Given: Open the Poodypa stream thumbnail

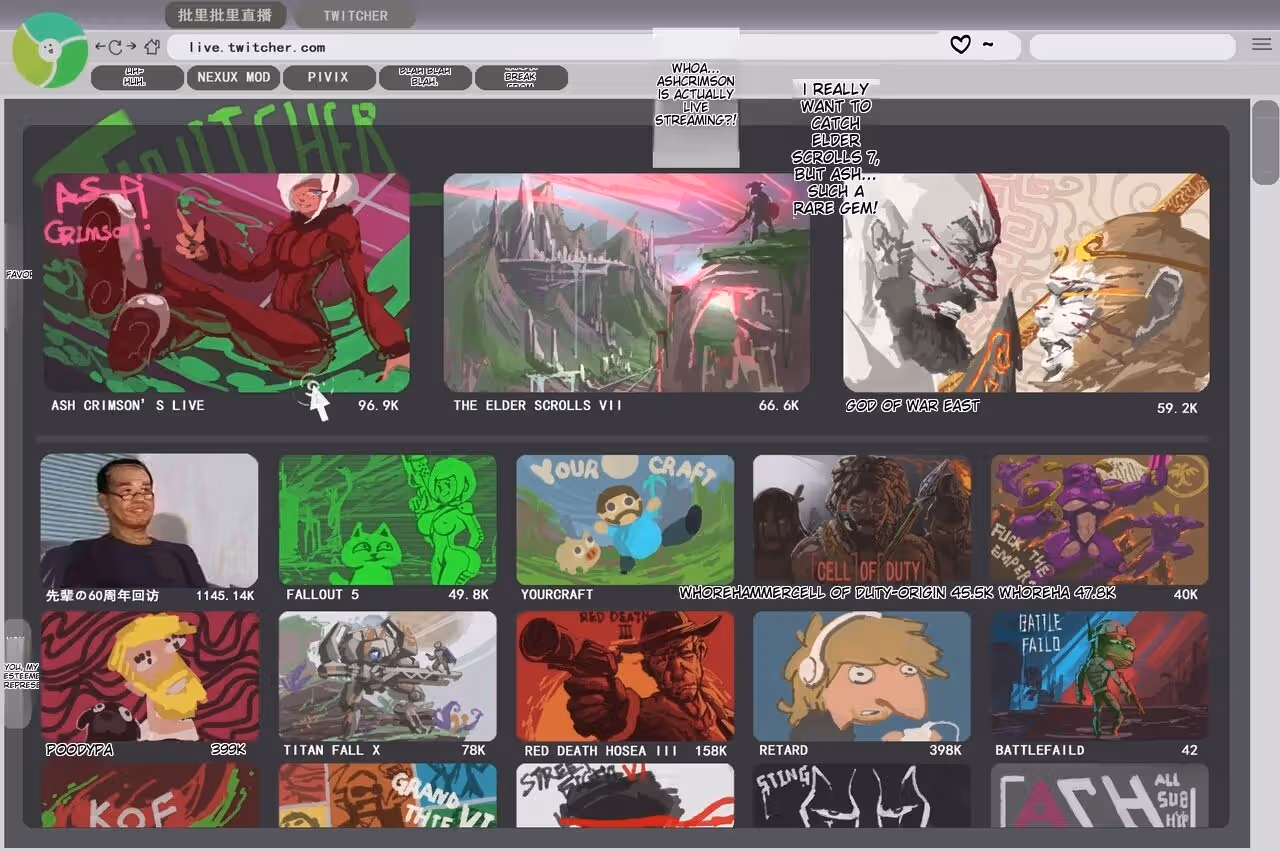Looking at the screenshot, I should tap(149, 677).
